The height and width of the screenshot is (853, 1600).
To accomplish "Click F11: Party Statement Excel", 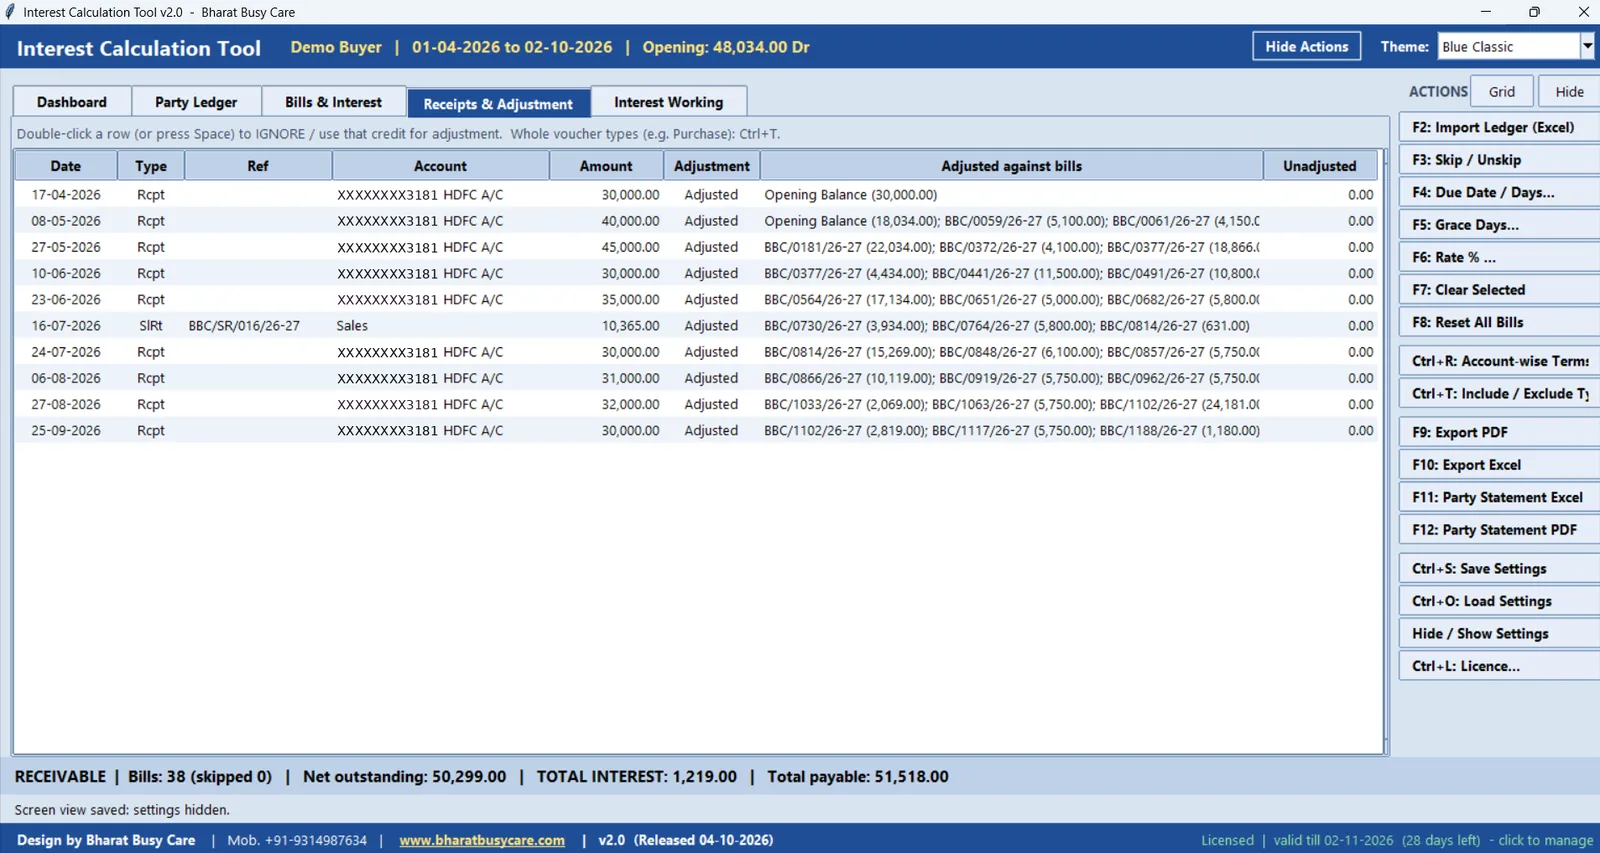I will point(1499,497).
